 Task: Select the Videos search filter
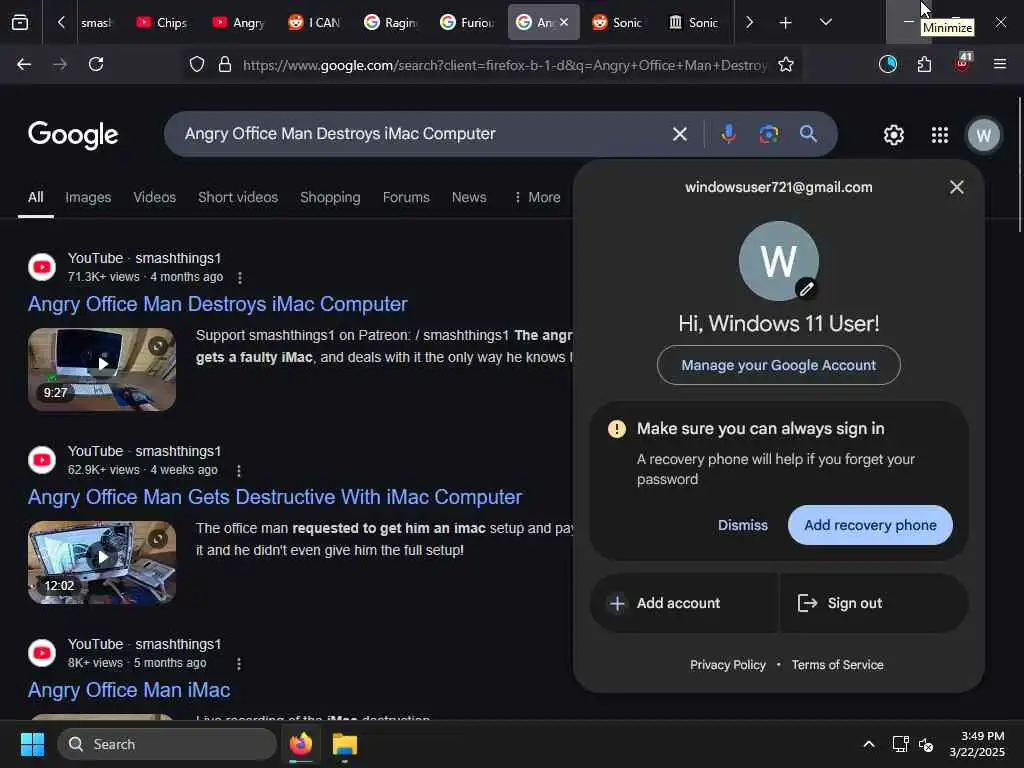pos(155,197)
